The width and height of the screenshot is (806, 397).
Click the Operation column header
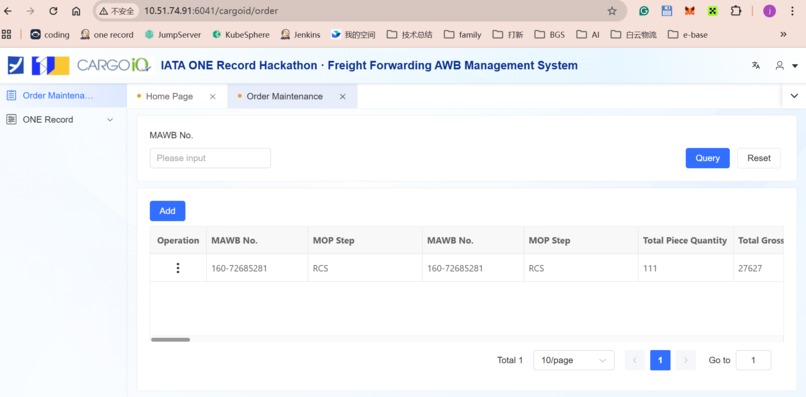pos(178,240)
